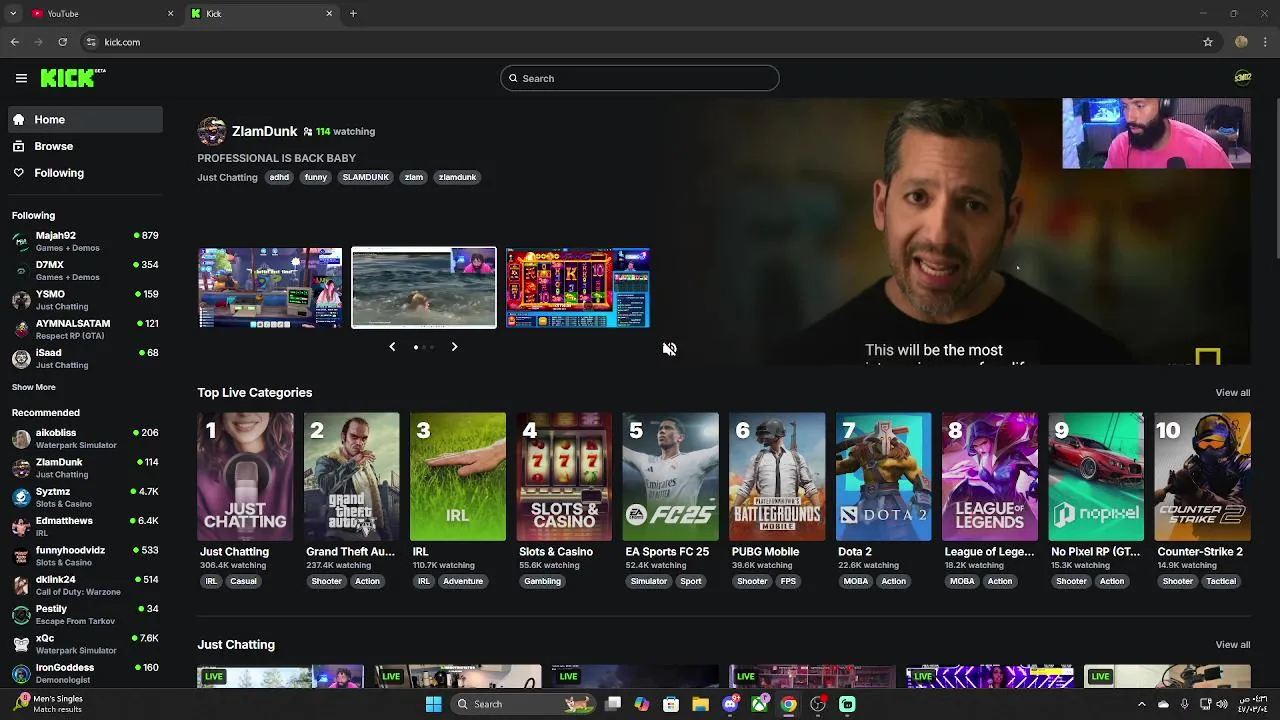Open Xbox app from taskbar
The image size is (1280, 720).
click(x=760, y=704)
